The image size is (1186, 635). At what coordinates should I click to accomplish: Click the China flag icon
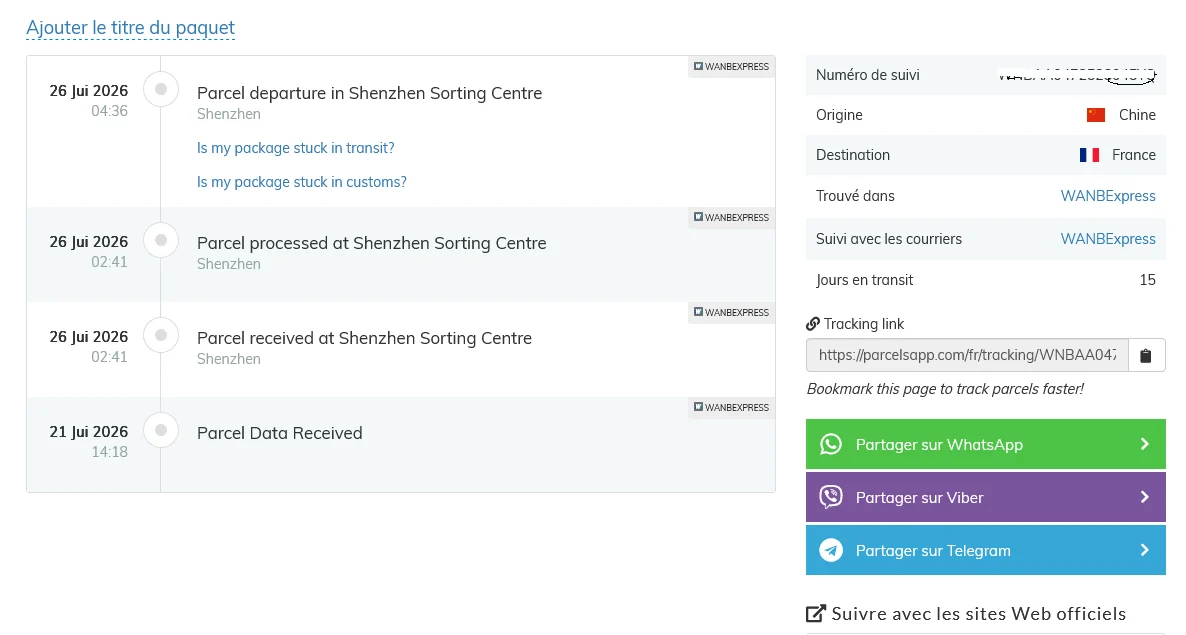(1095, 115)
